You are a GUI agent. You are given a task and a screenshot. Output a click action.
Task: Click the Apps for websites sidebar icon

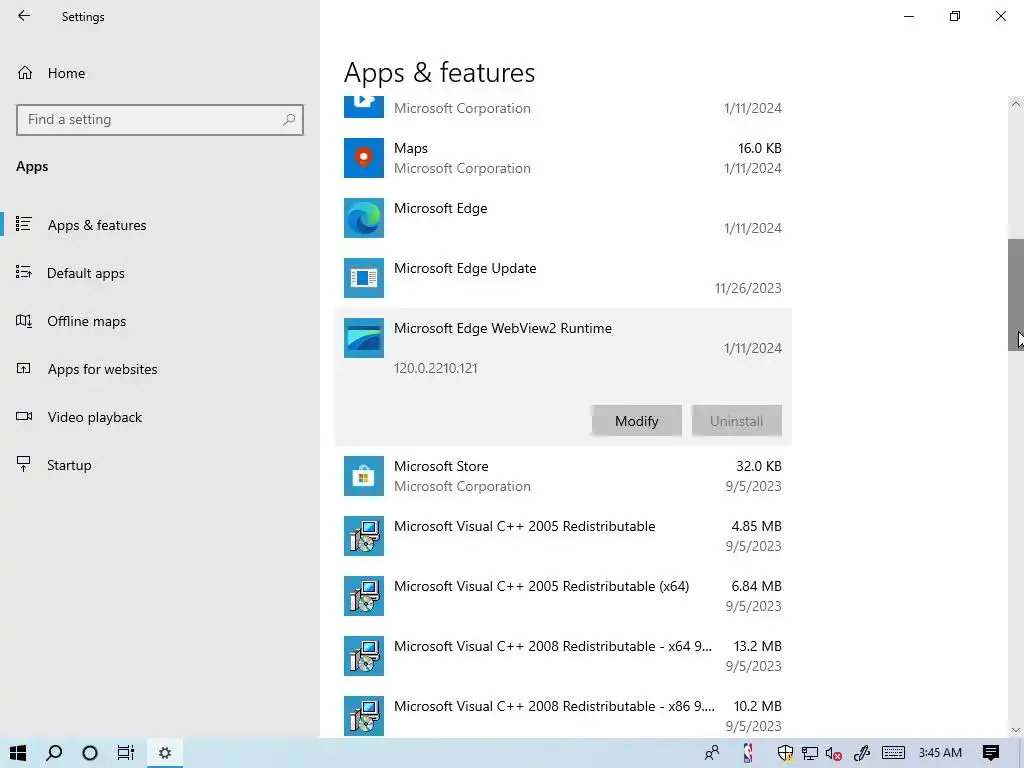click(24, 368)
